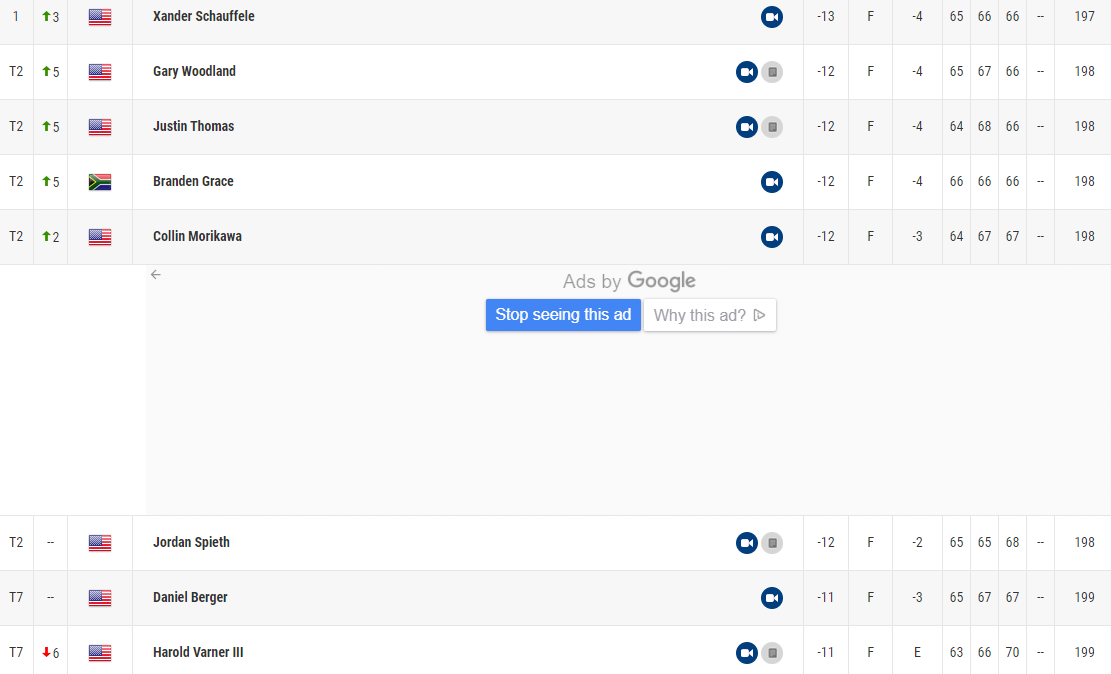This screenshot has width=1111, height=674.
Task: Open Daniel Berger's player name link
Action: [x=190, y=598]
